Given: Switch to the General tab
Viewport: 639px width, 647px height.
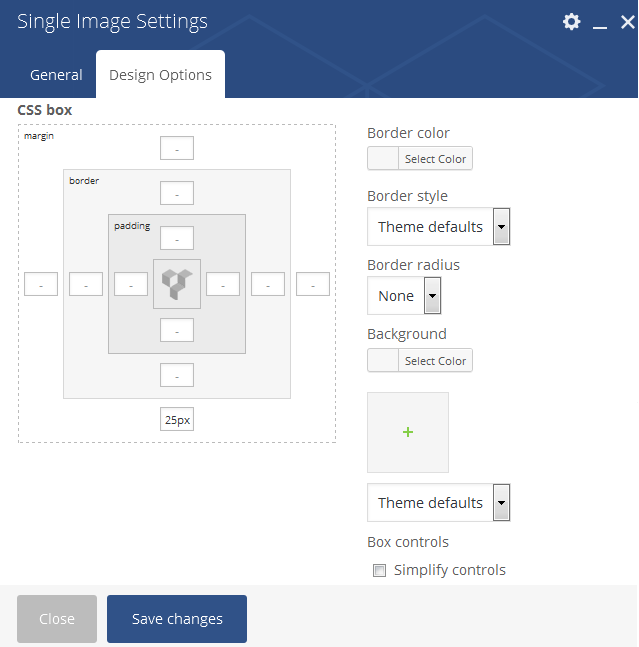Looking at the screenshot, I should coord(56,75).
